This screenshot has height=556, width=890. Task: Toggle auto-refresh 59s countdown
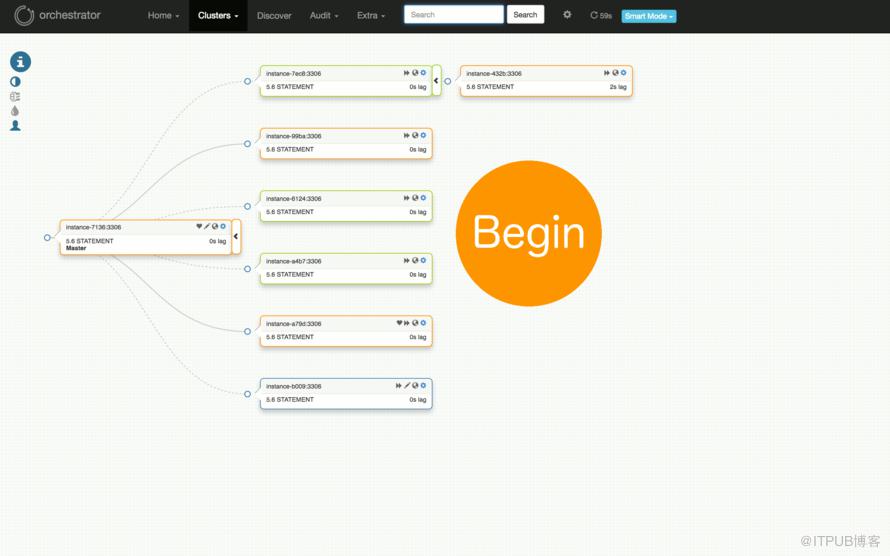[x=601, y=15]
